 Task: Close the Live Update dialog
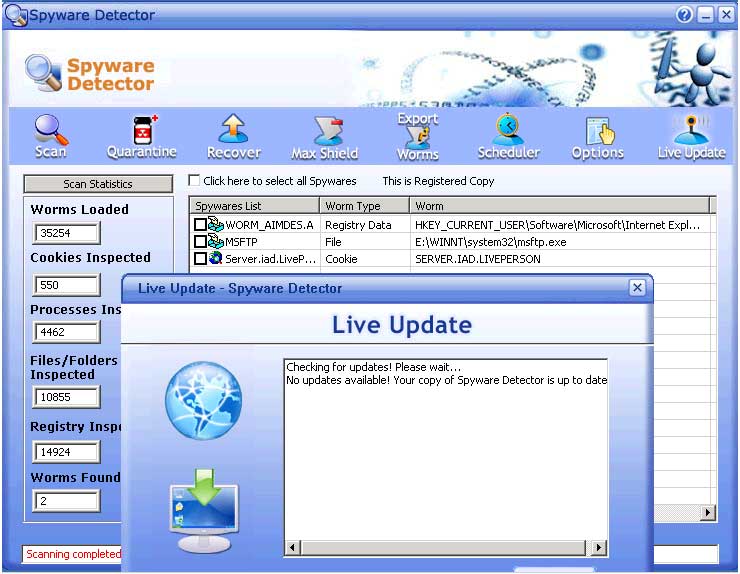(637, 287)
